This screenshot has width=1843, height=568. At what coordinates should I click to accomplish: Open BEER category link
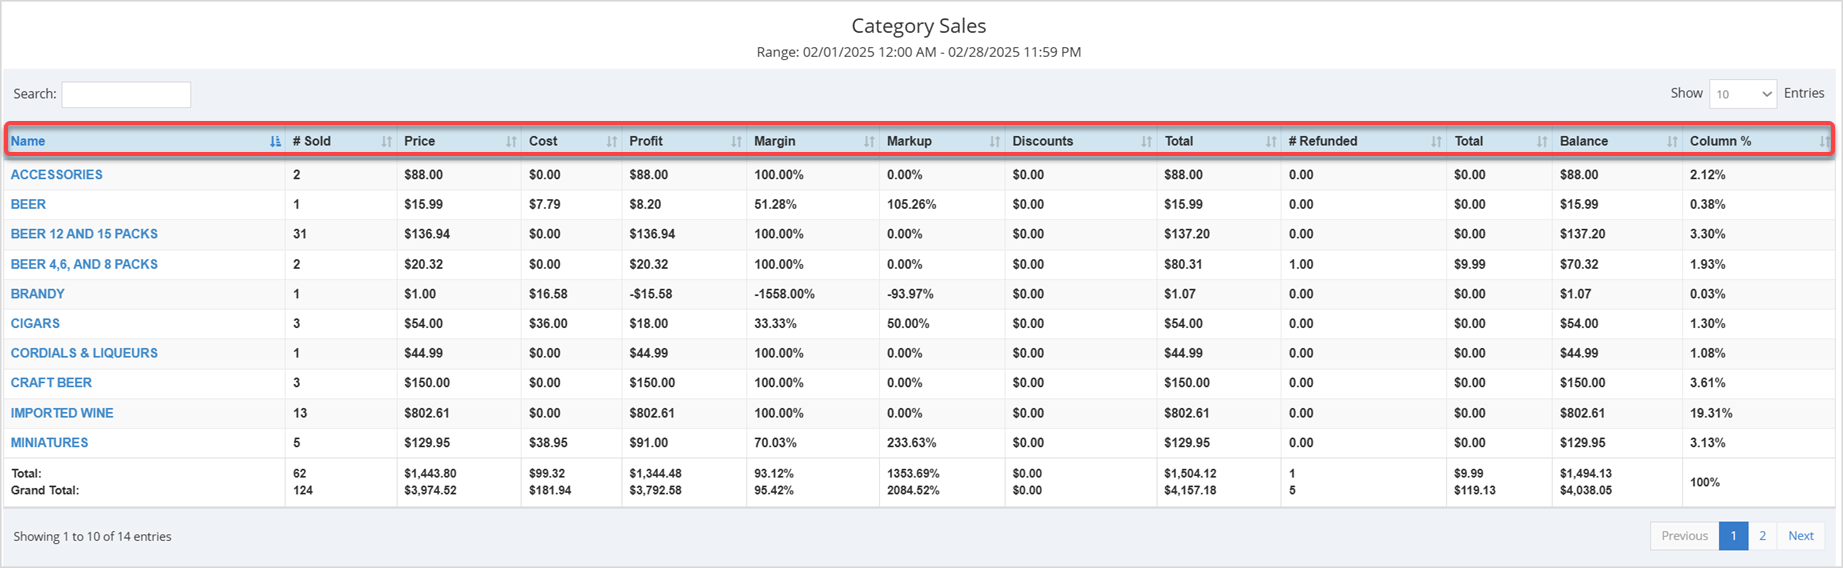[28, 204]
